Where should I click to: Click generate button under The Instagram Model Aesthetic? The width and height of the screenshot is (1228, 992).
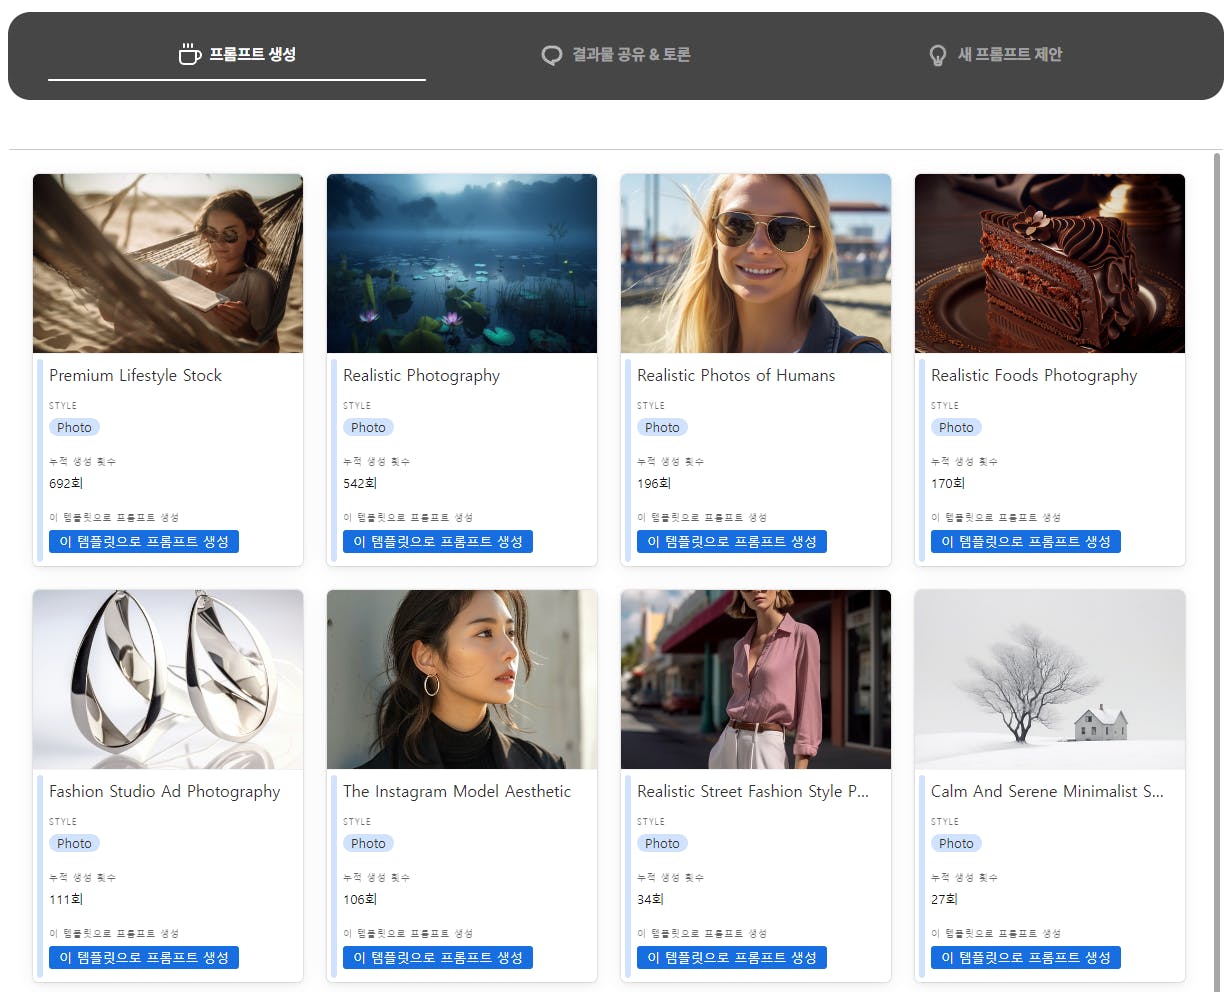pyautogui.click(x=438, y=957)
